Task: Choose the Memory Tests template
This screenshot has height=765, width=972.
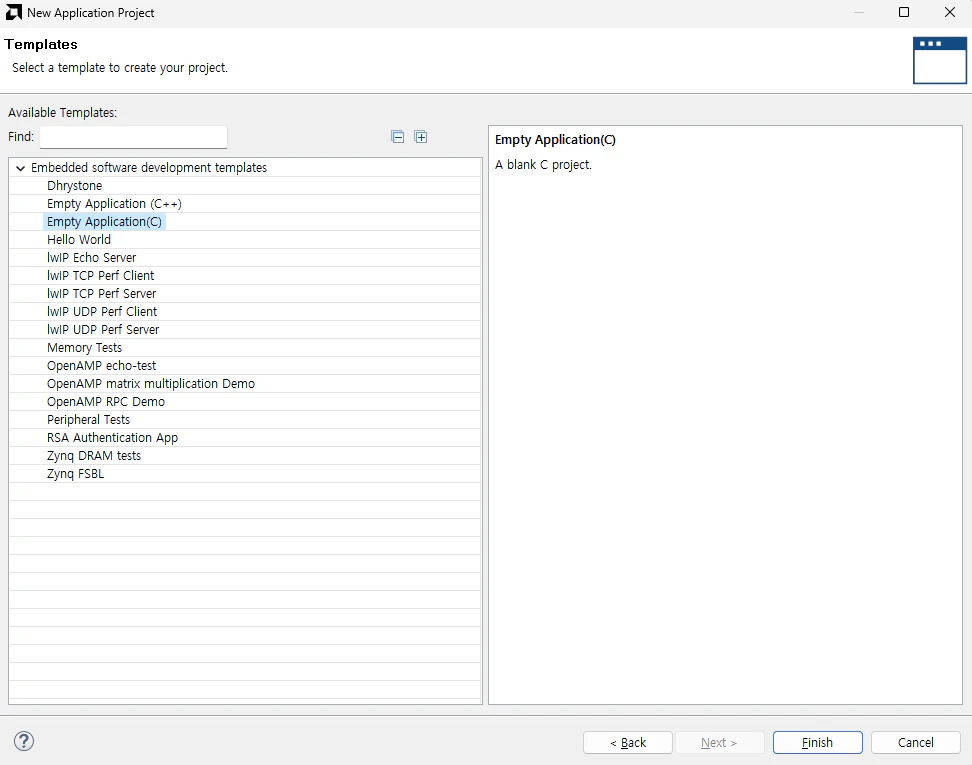Action: pyautogui.click(x=84, y=347)
